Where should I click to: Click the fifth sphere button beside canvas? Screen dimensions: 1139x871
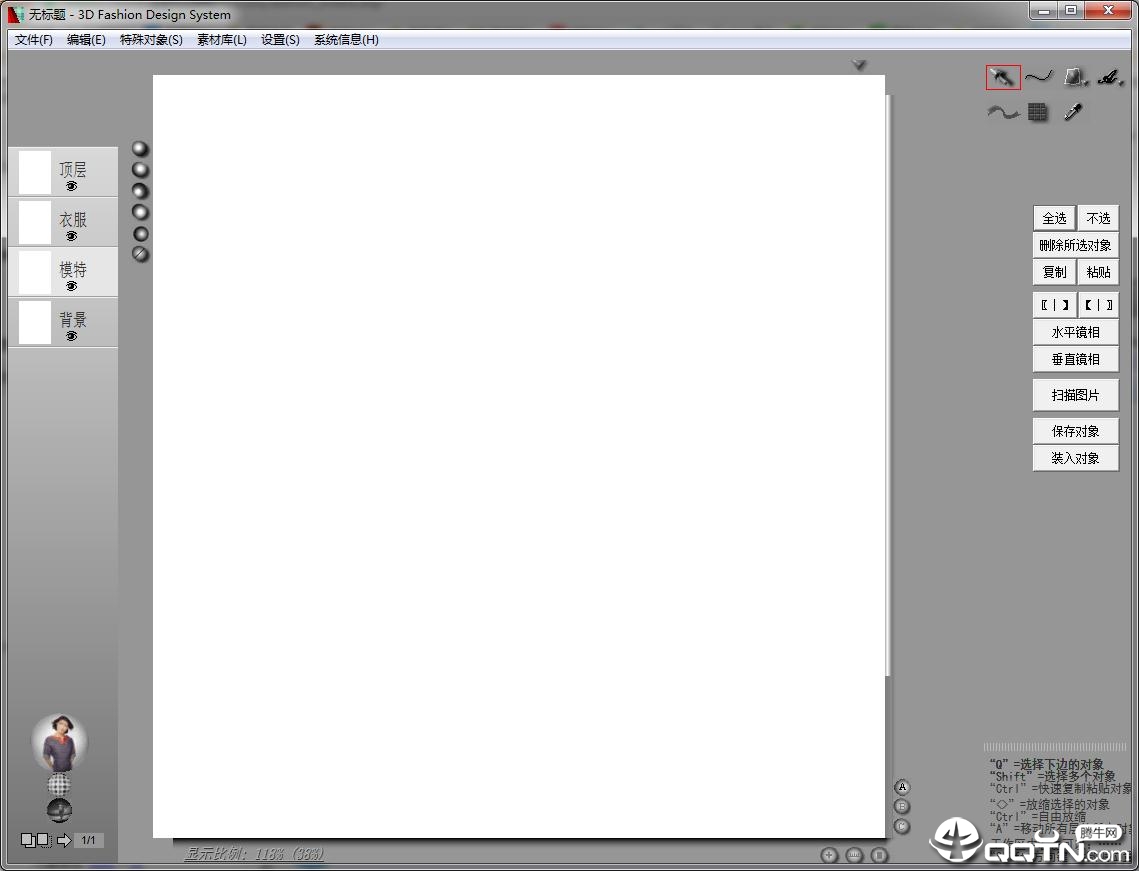tap(140, 234)
